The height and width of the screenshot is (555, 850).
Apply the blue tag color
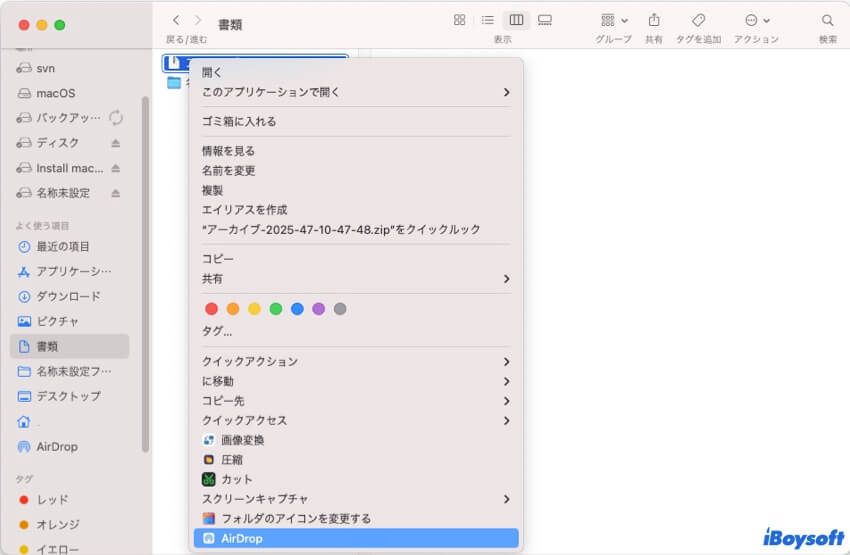pyautogui.click(x=297, y=309)
